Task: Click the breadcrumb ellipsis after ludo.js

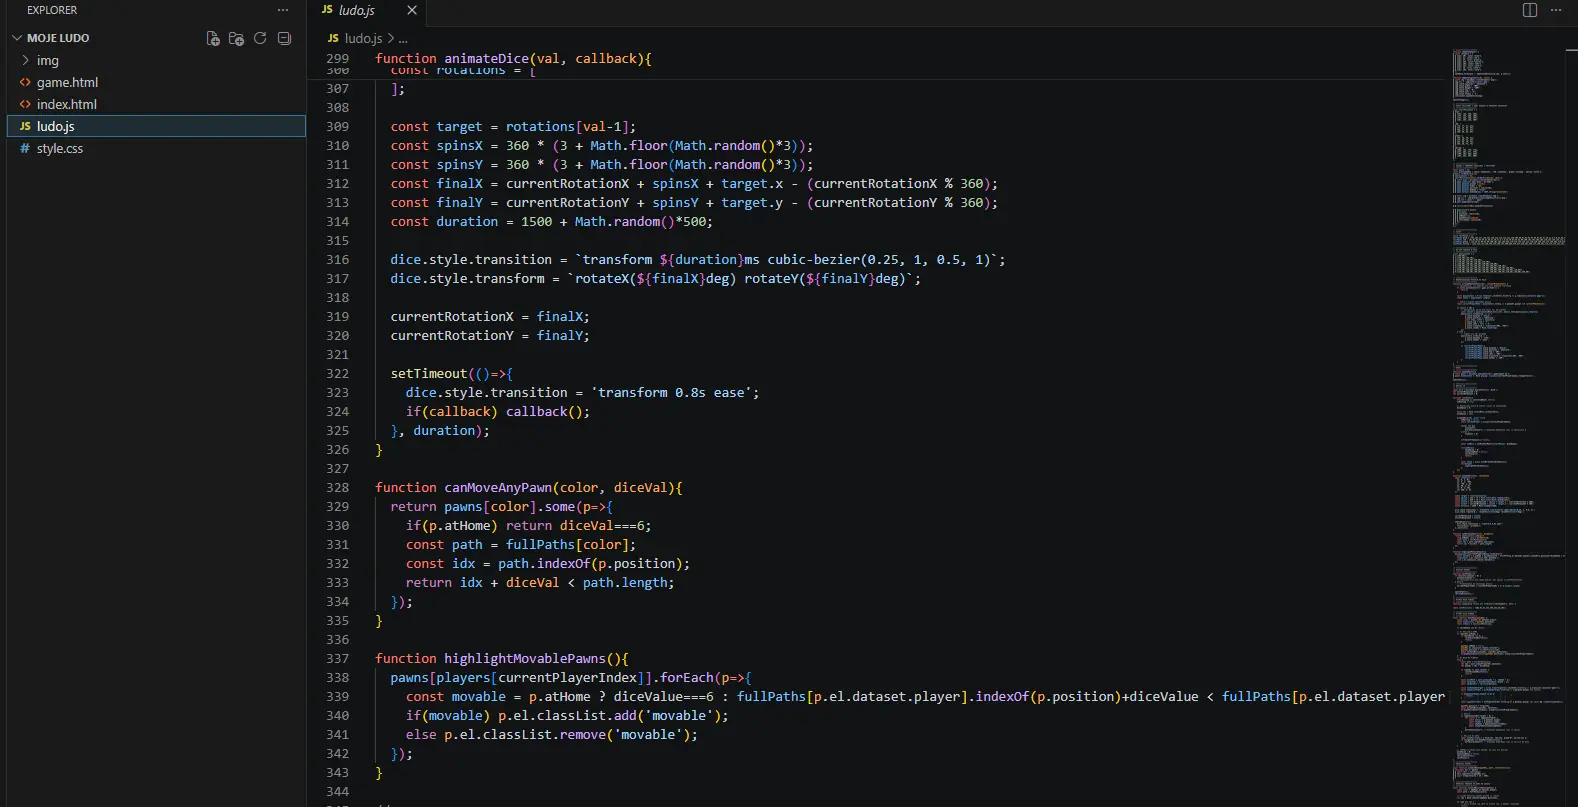Action: [403, 38]
